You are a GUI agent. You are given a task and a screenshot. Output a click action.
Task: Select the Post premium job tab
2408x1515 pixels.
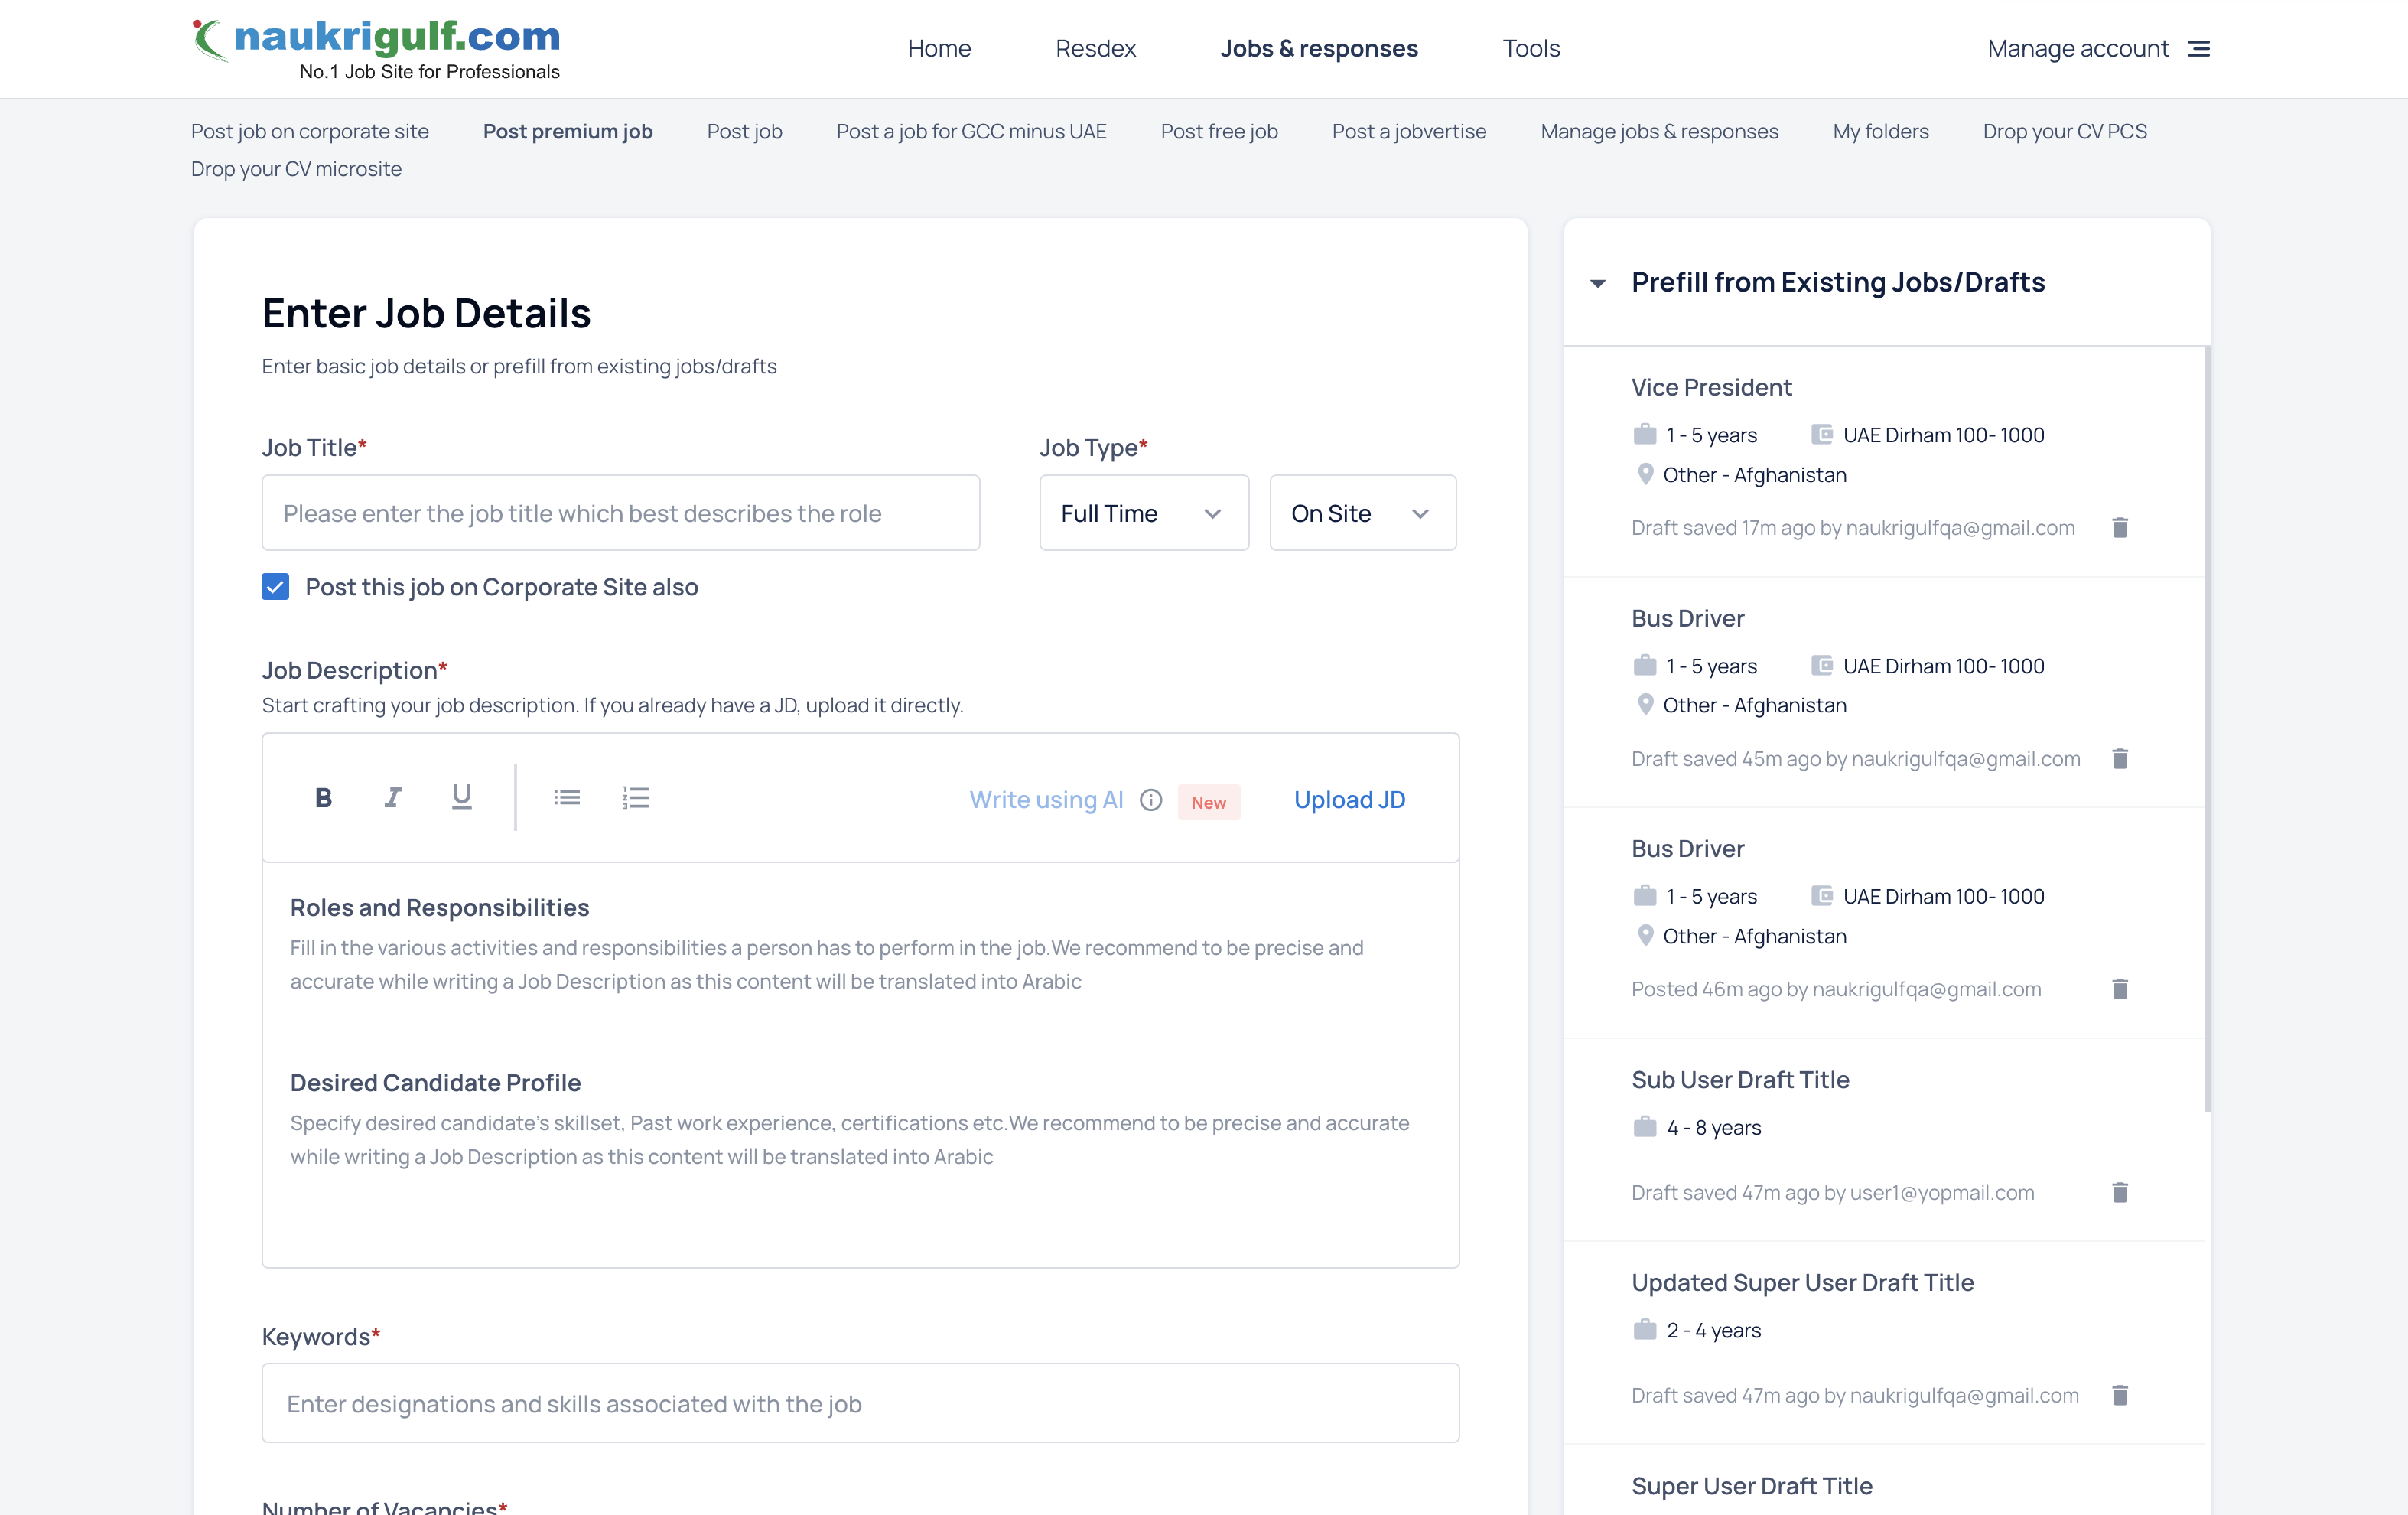coord(568,131)
